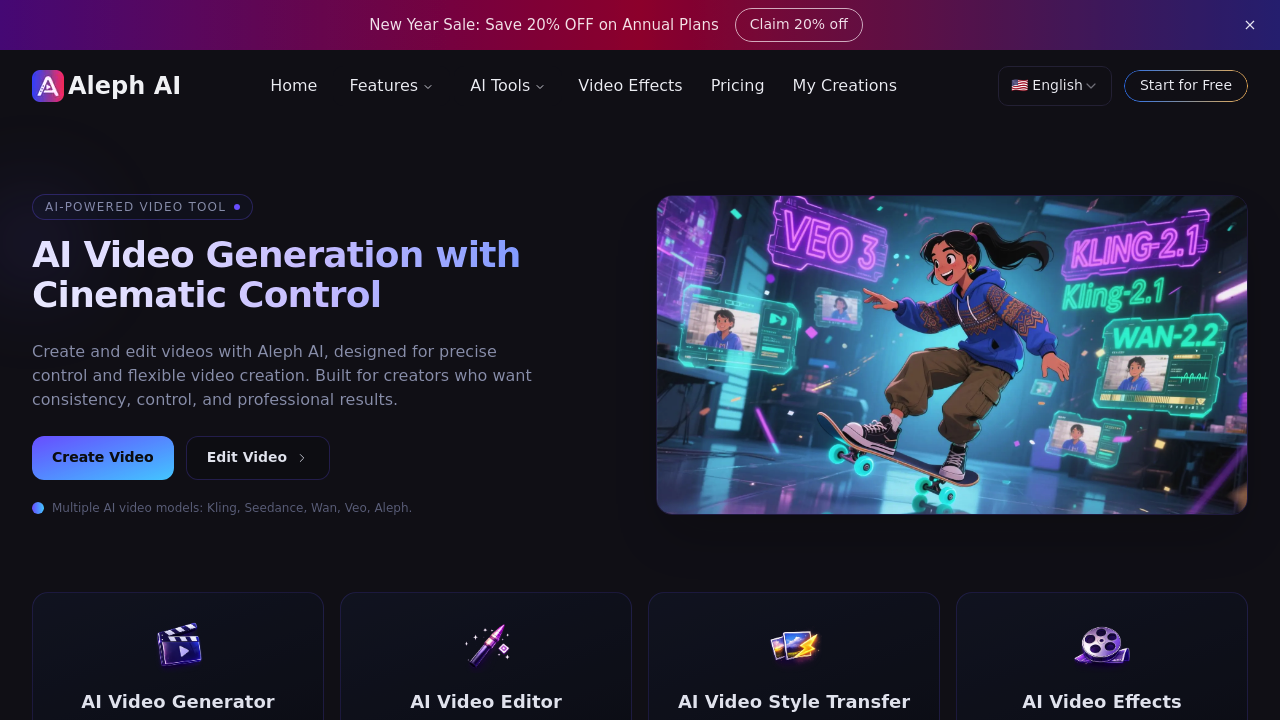Click Claim 20% off in the sale banner
This screenshot has width=1280, height=720.
[799, 24]
